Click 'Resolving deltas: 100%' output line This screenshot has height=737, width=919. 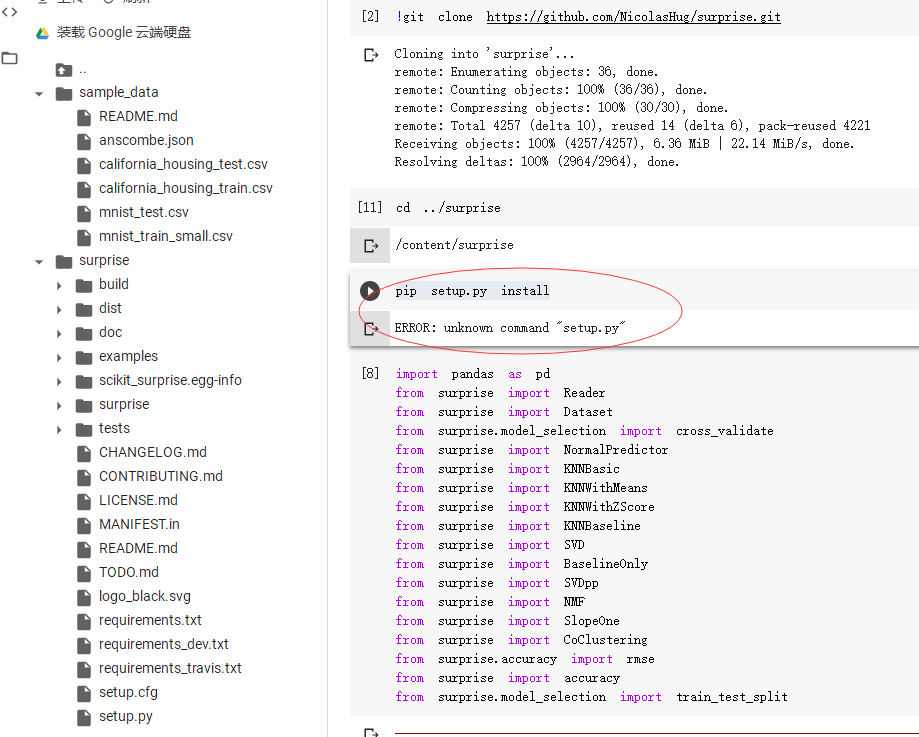coord(537,162)
